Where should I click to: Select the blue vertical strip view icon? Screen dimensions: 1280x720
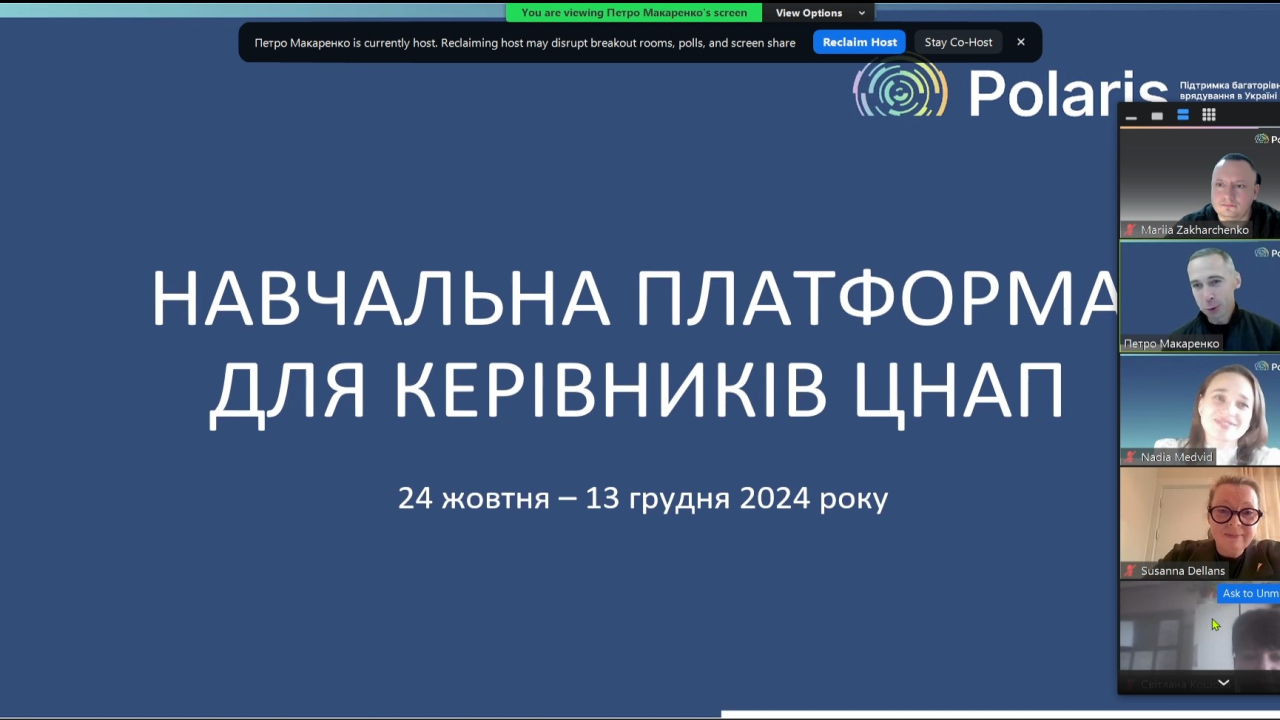(1183, 116)
